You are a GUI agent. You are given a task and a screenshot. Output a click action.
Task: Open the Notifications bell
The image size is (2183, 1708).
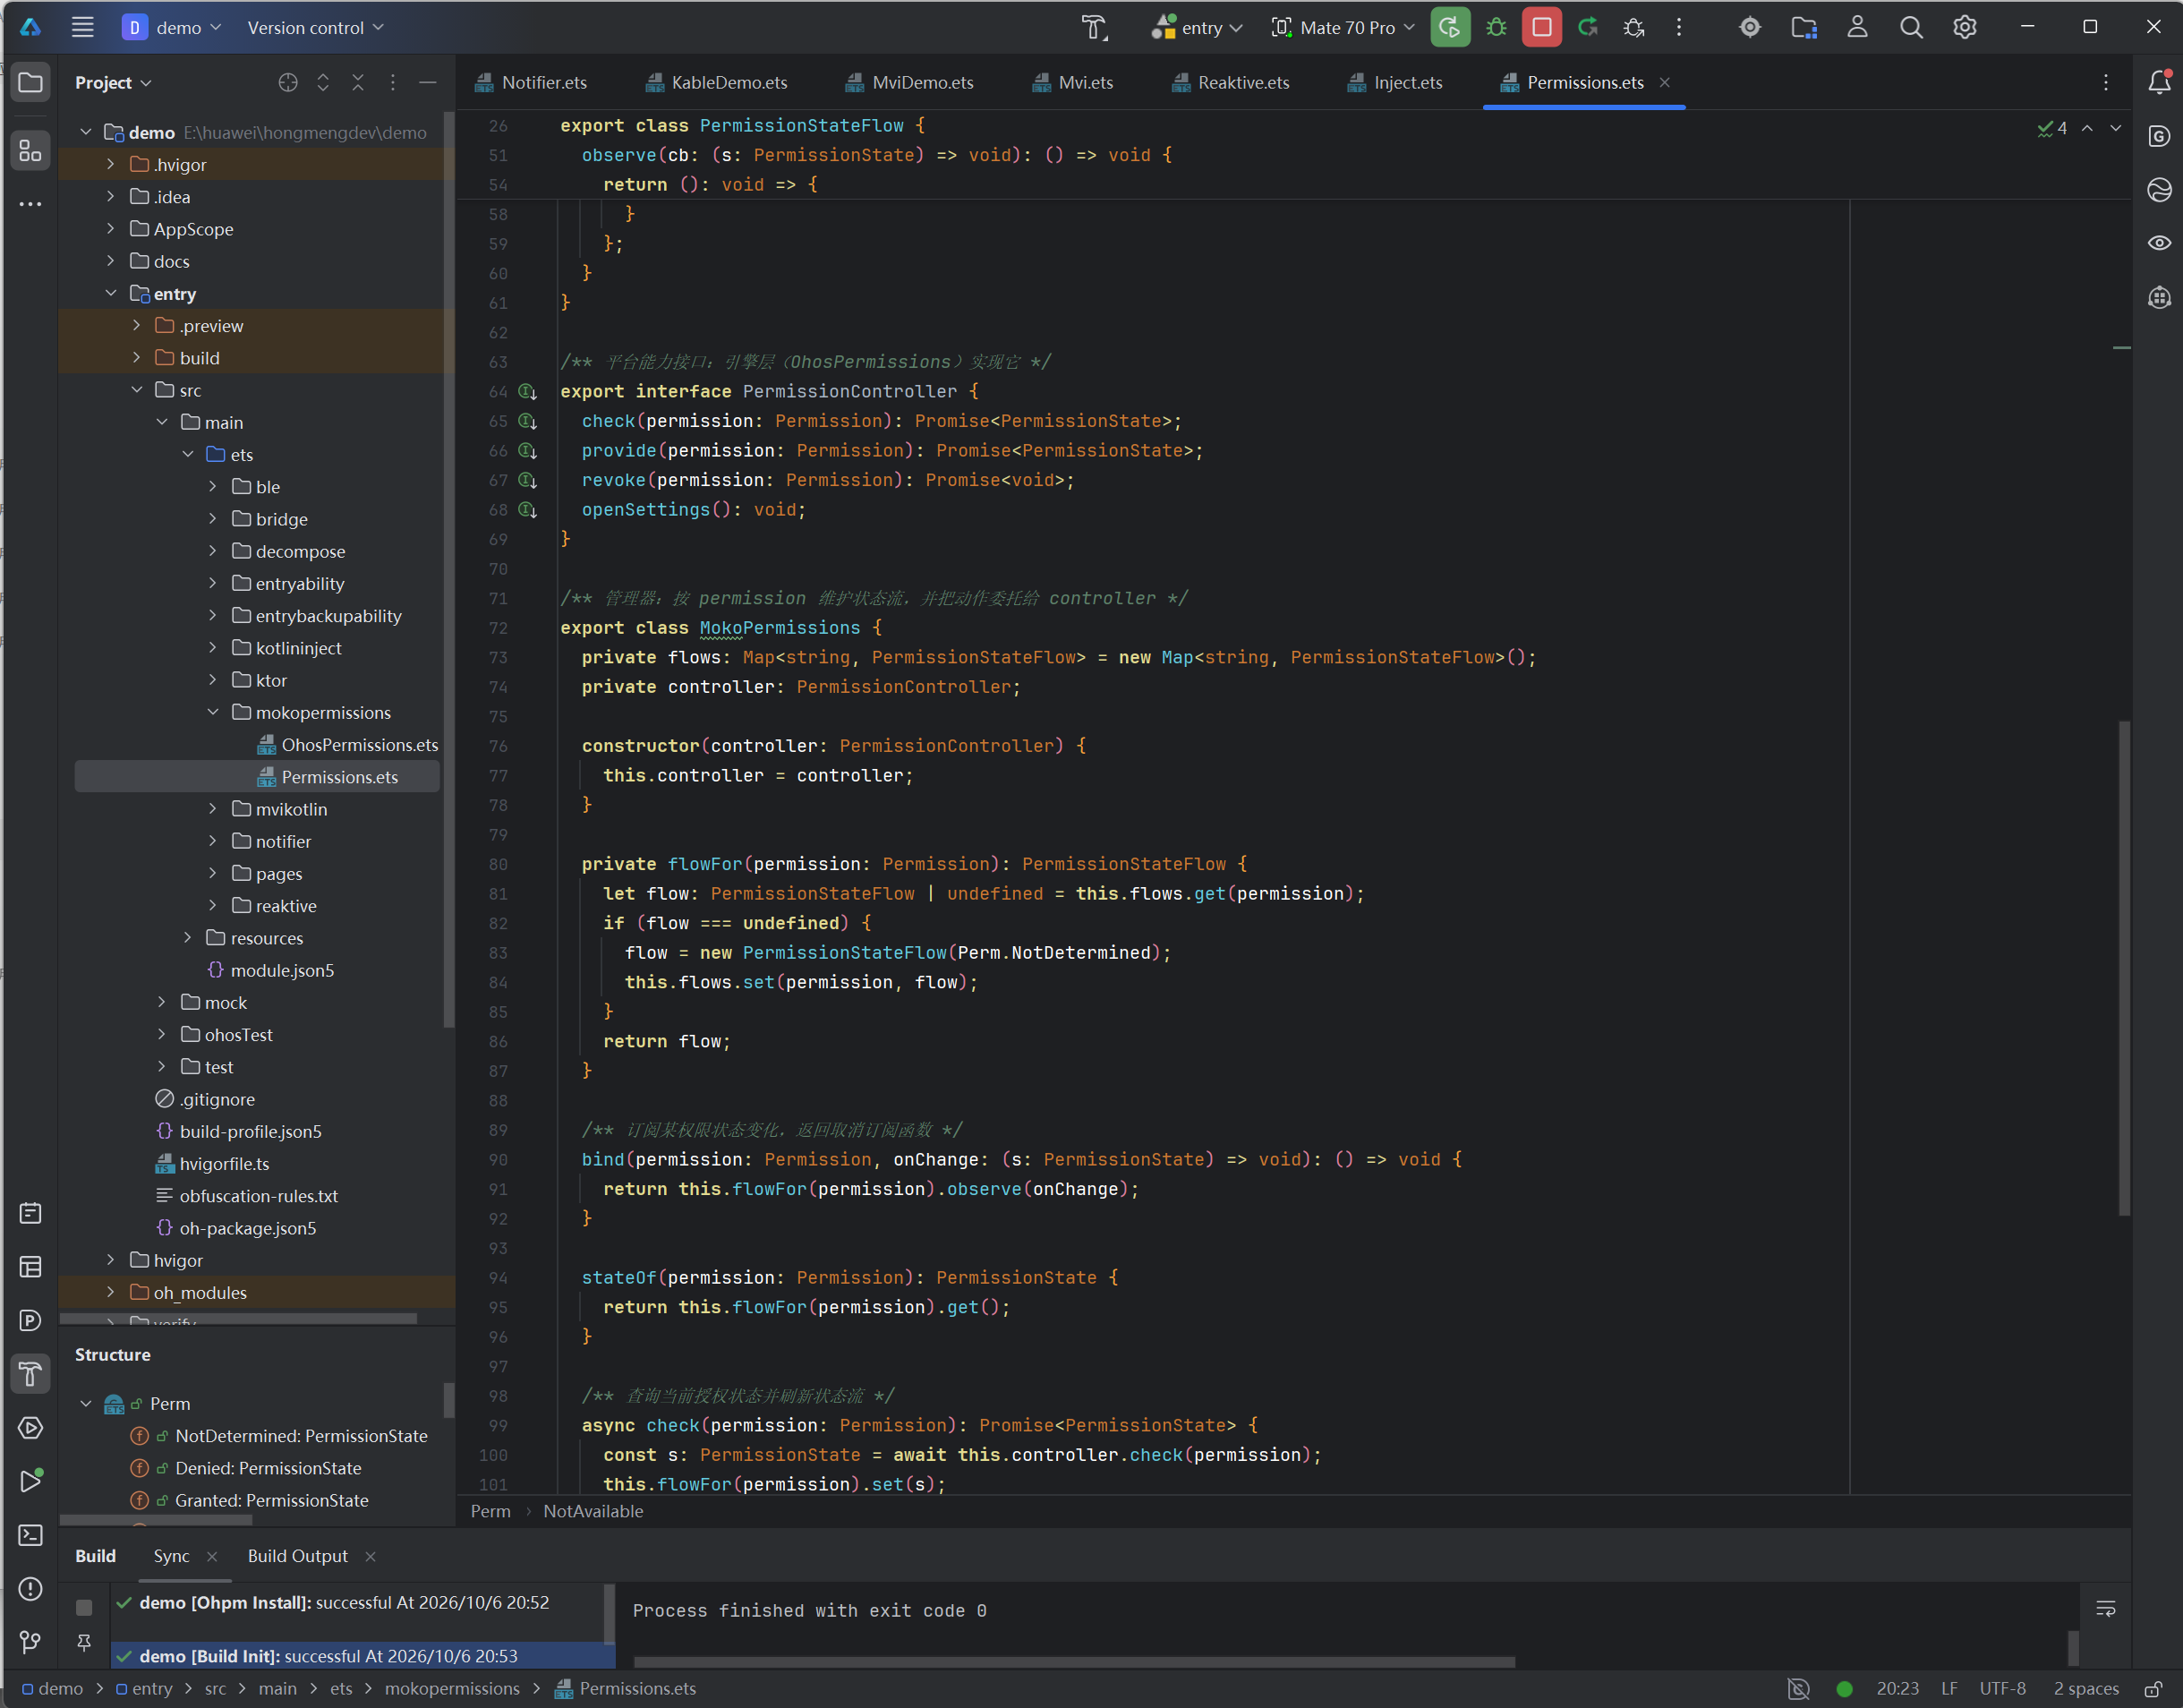(2159, 82)
